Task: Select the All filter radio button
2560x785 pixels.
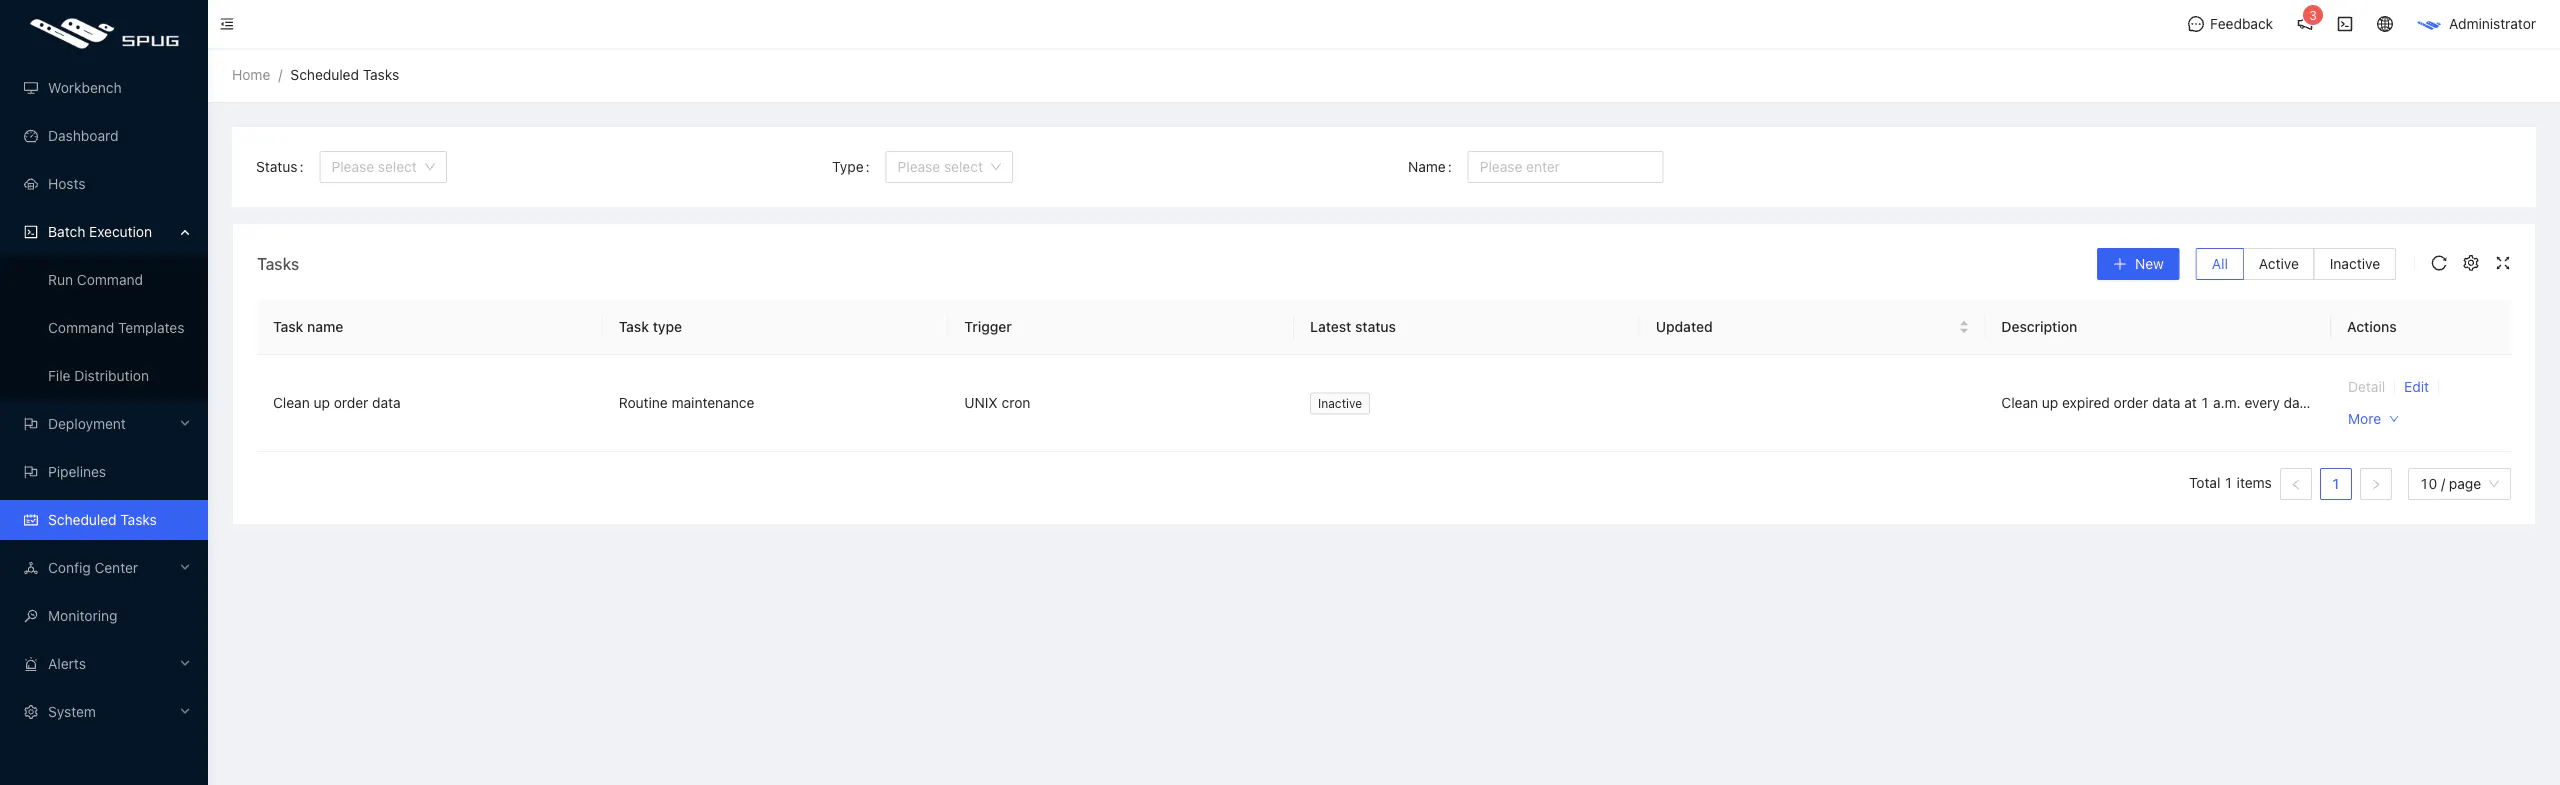Action: click(x=2219, y=264)
